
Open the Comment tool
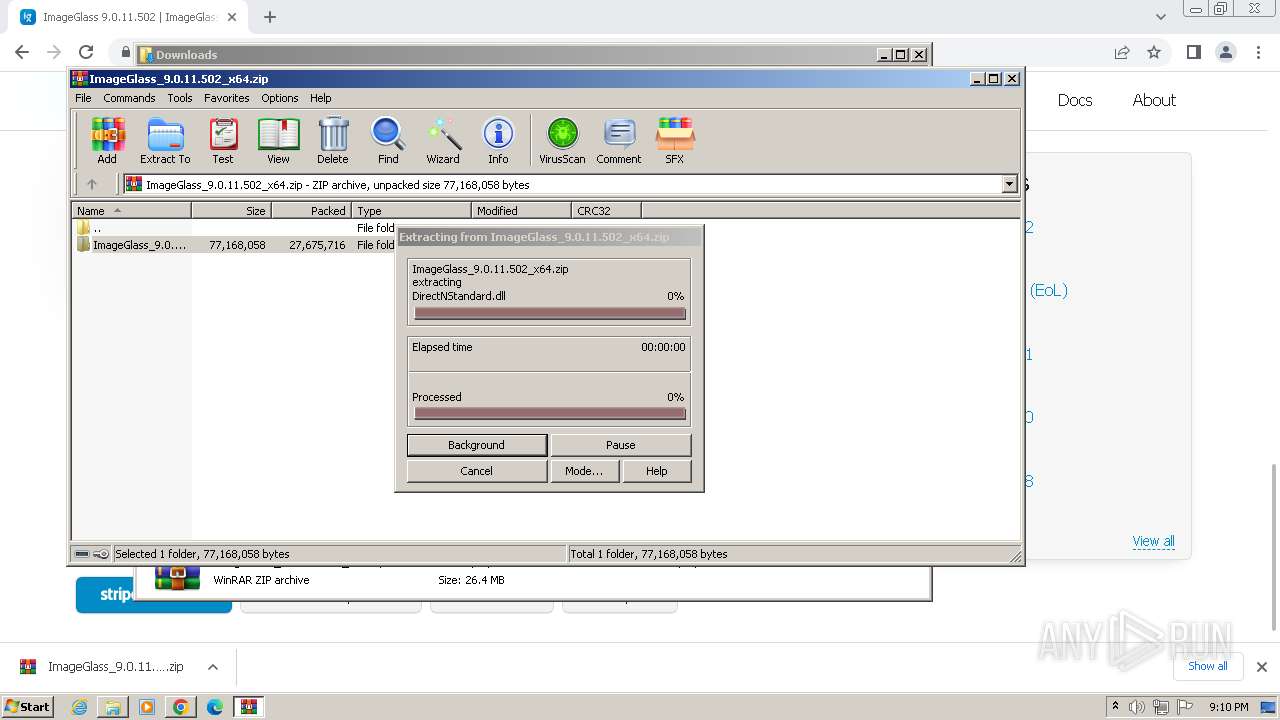619,140
